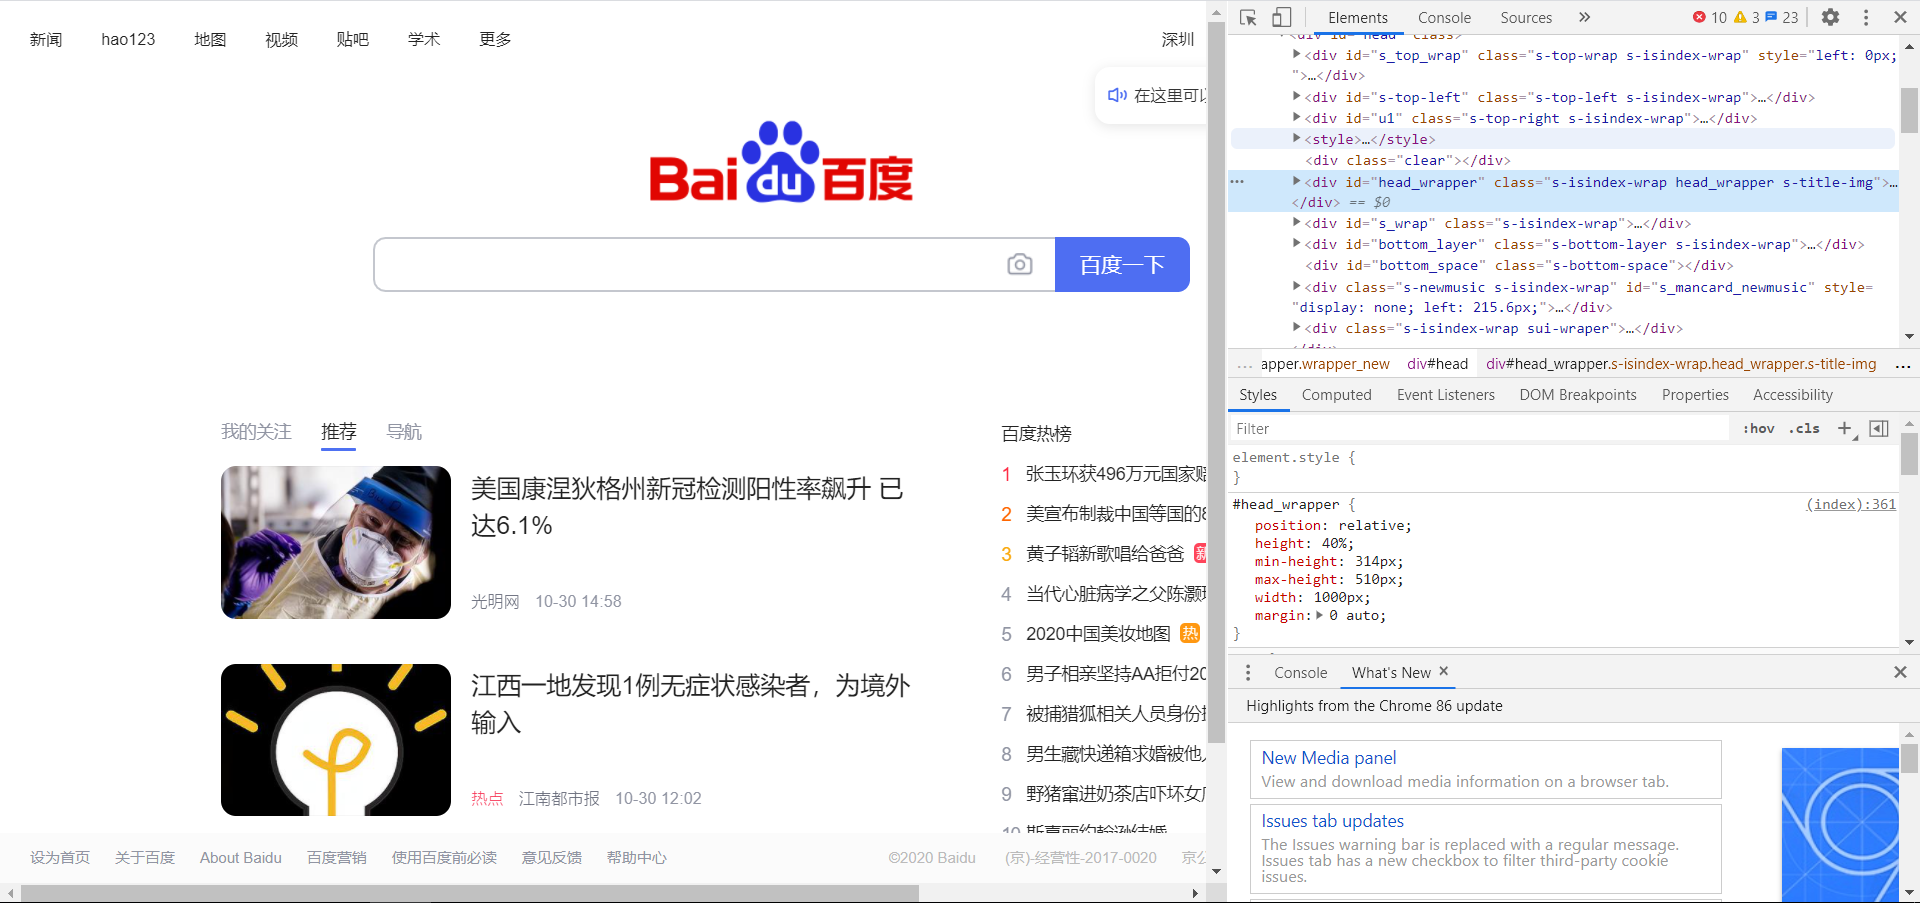Viewport: 1920px width, 903px height.
Task: Click the red error count badge
Action: 1709,17
